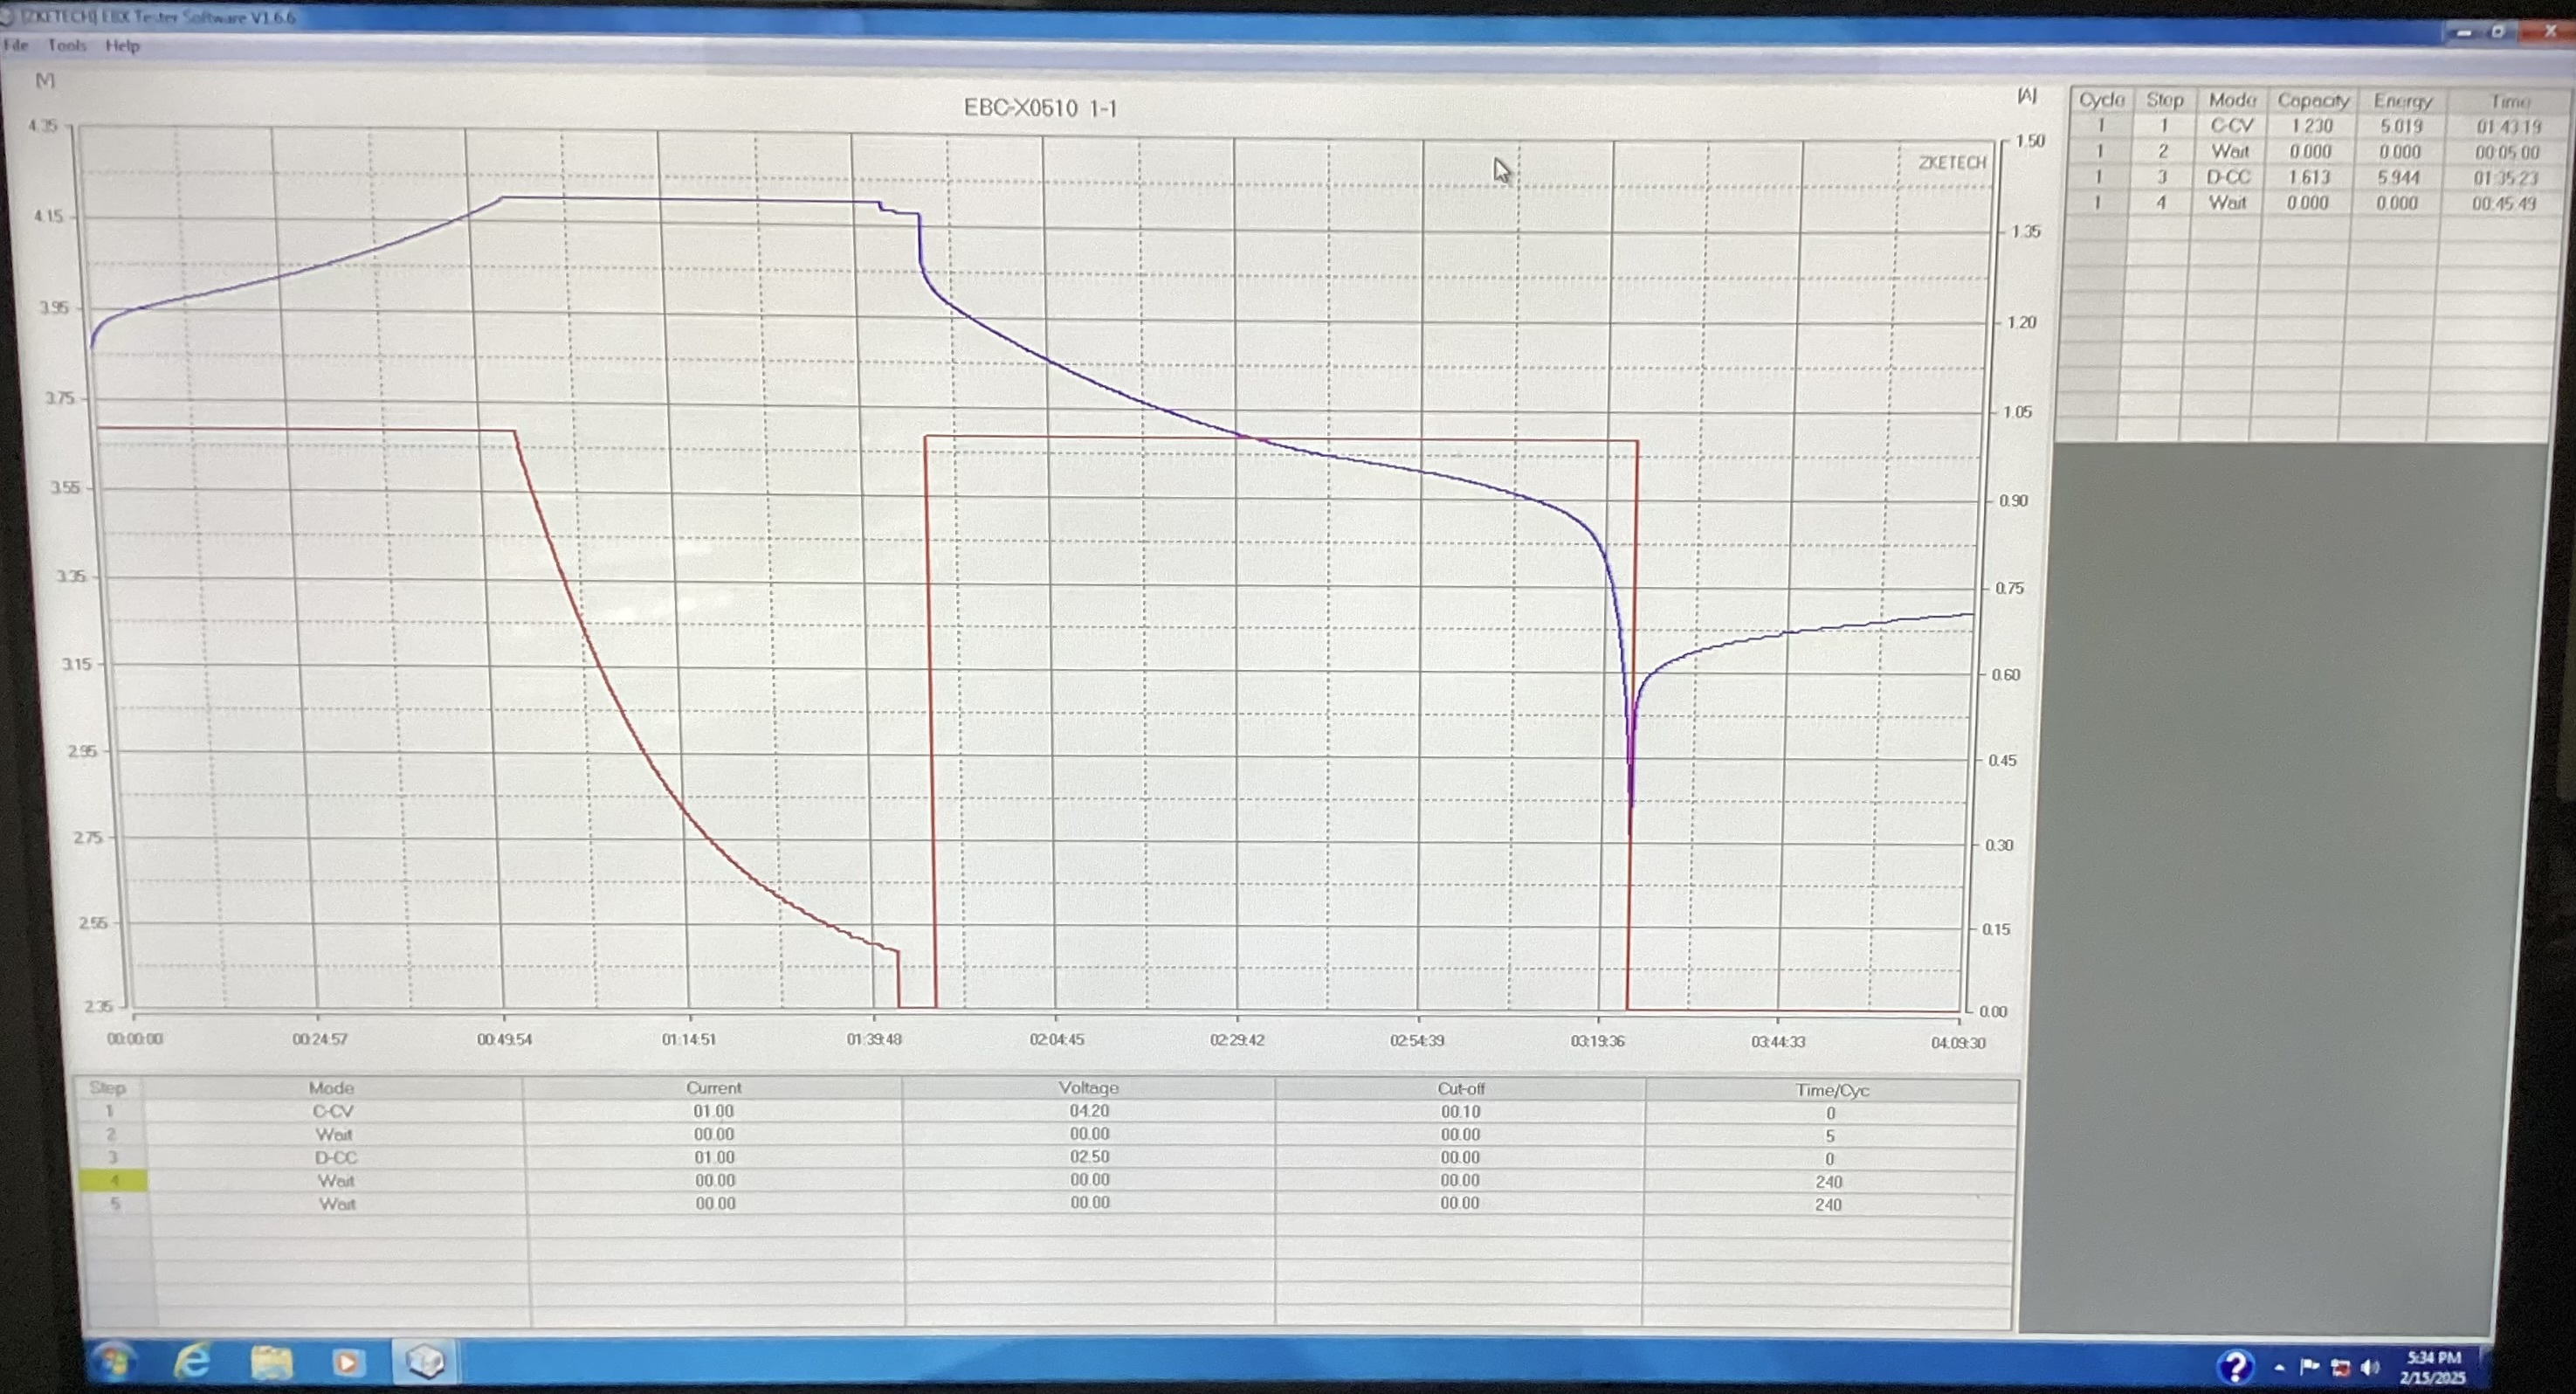Open the Tools menu

[x=67, y=45]
